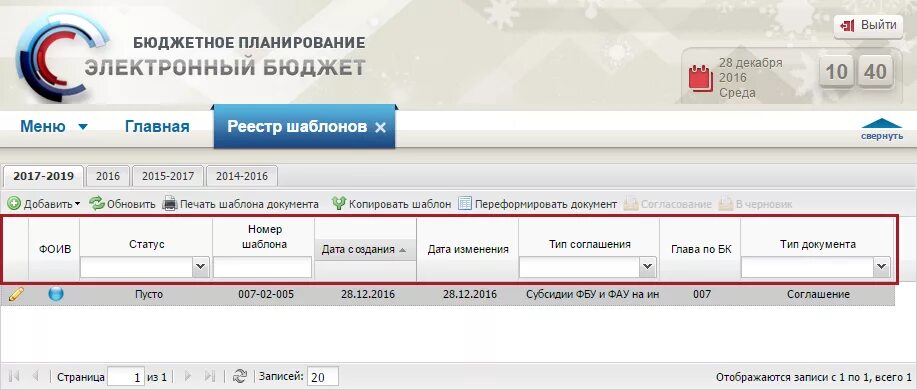Image resolution: width=917 pixels, height=390 pixels.
Task: Open the Меню dropdown
Action: click(54, 126)
